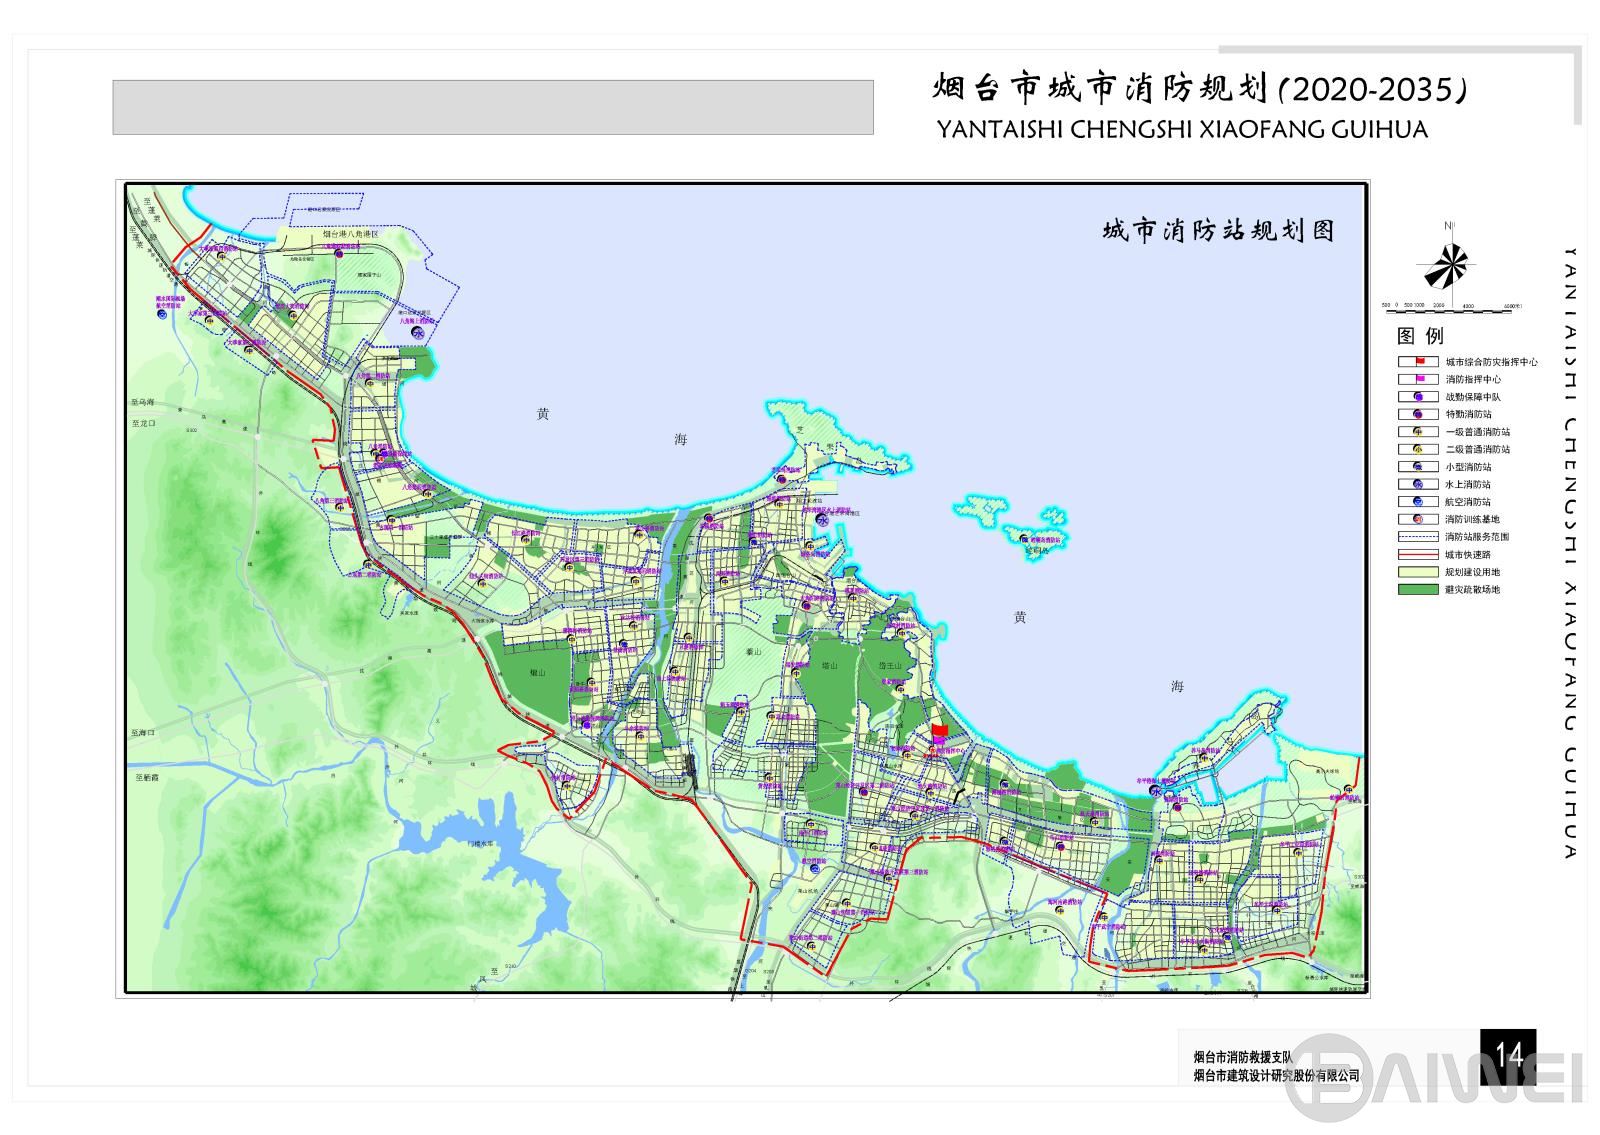Select the 特勤消防站 legend symbol
The height and width of the screenshot is (1135, 1600).
point(1418,414)
